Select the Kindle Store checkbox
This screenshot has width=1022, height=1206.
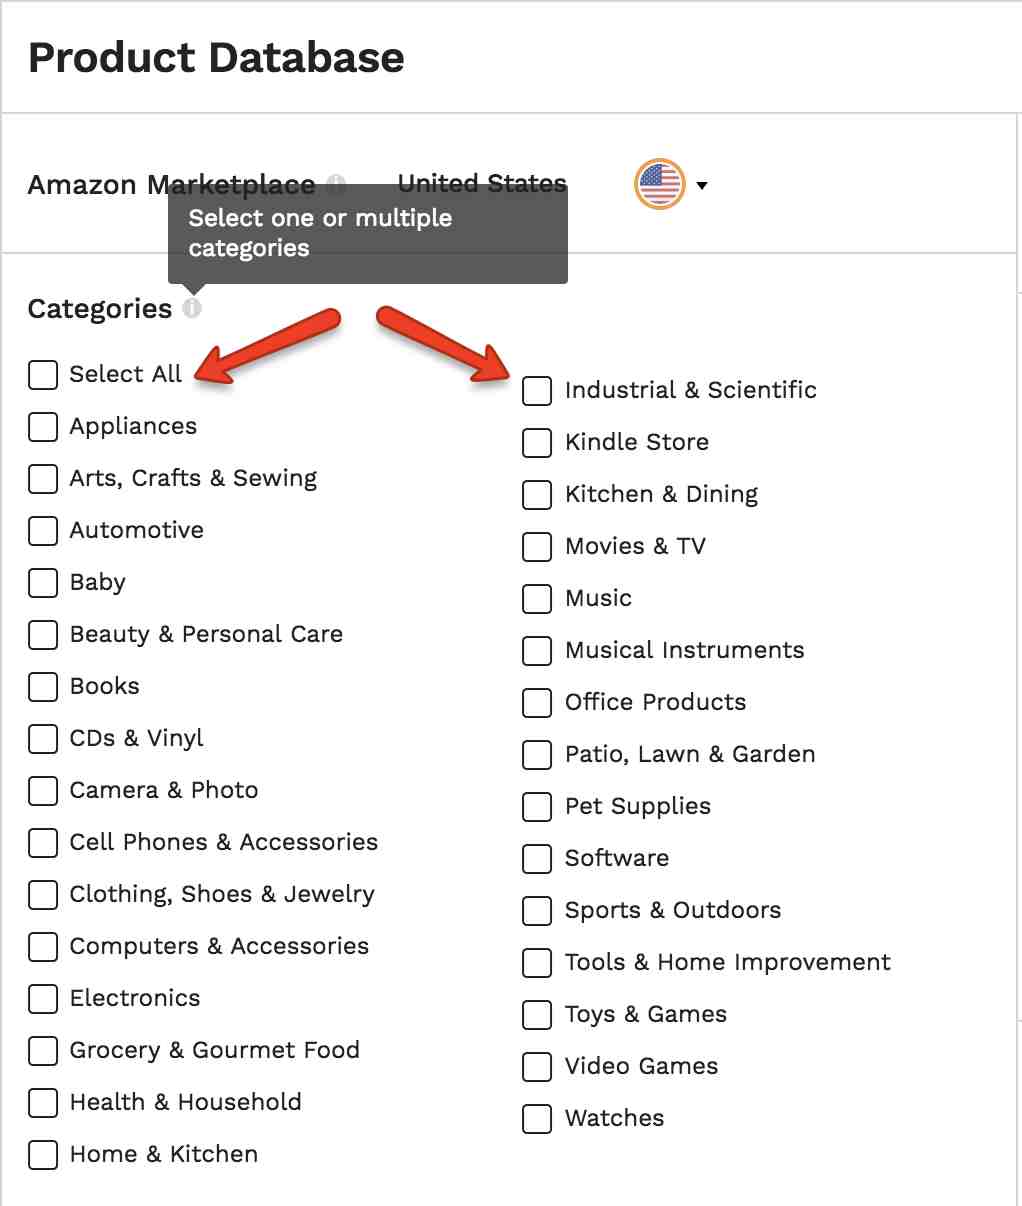click(537, 442)
